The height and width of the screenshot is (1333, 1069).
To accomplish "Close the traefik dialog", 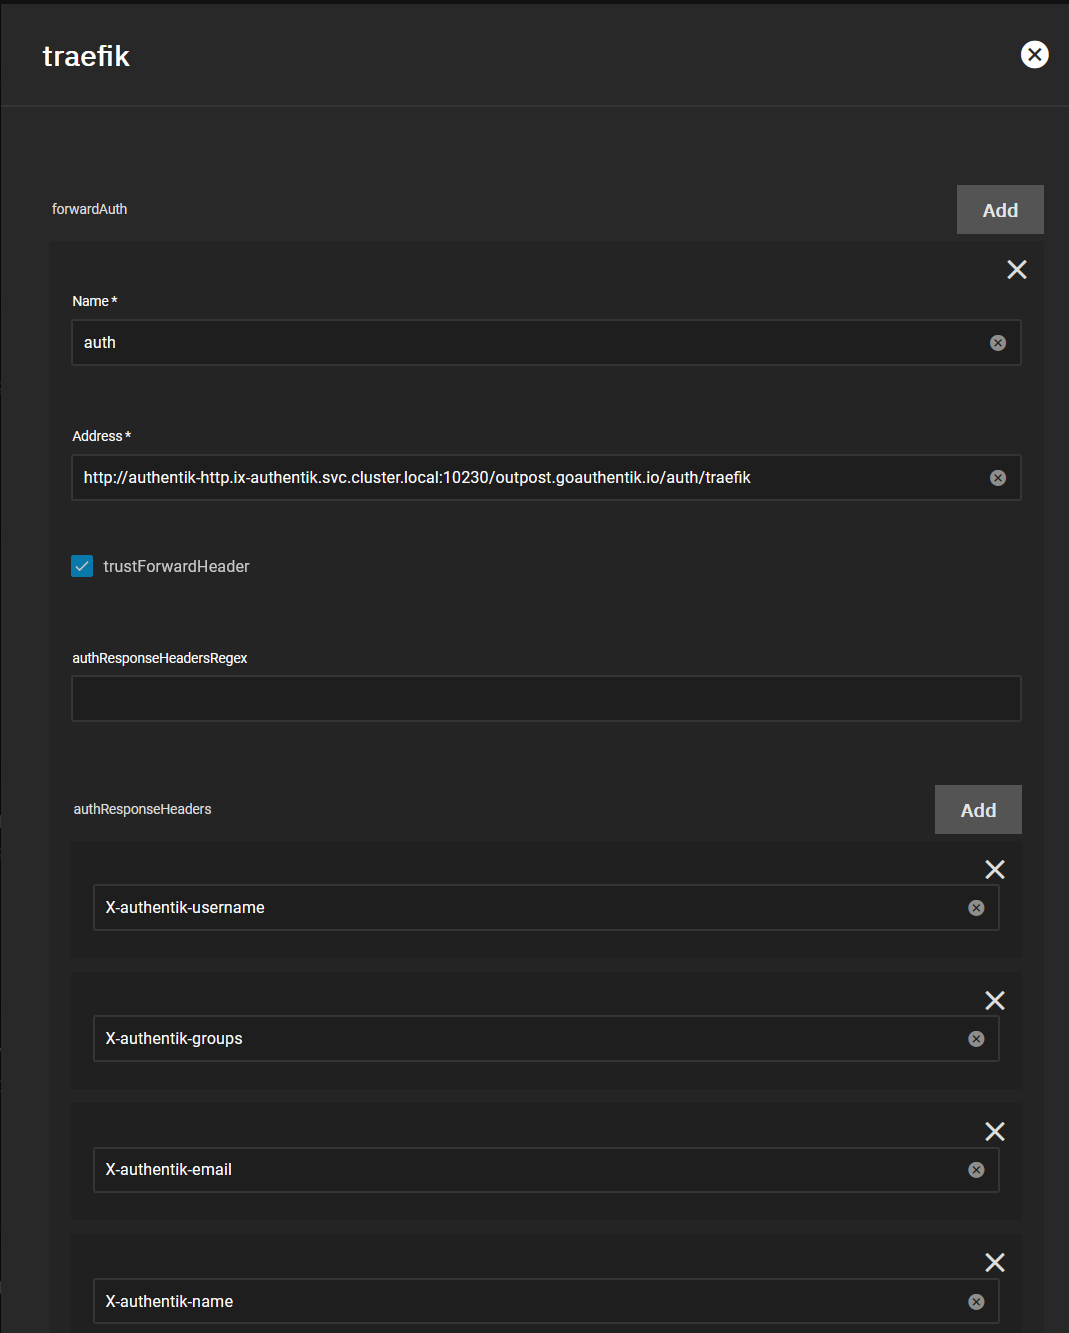I will tap(1034, 55).
